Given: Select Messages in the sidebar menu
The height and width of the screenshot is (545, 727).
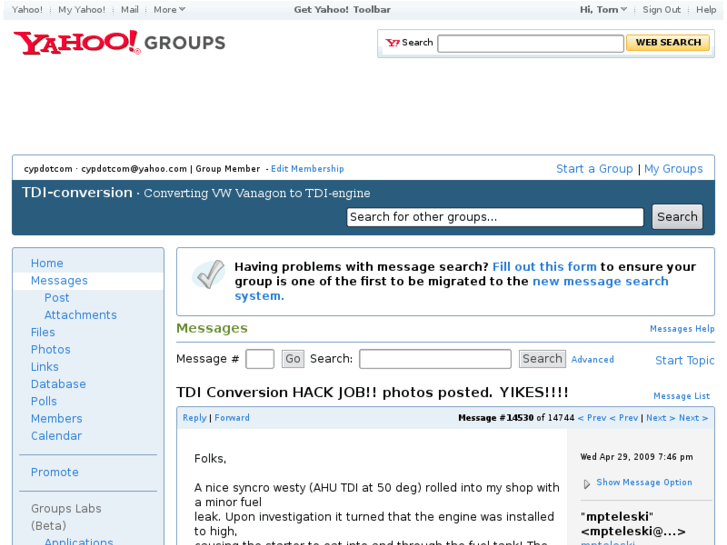Looking at the screenshot, I should coord(59,281).
